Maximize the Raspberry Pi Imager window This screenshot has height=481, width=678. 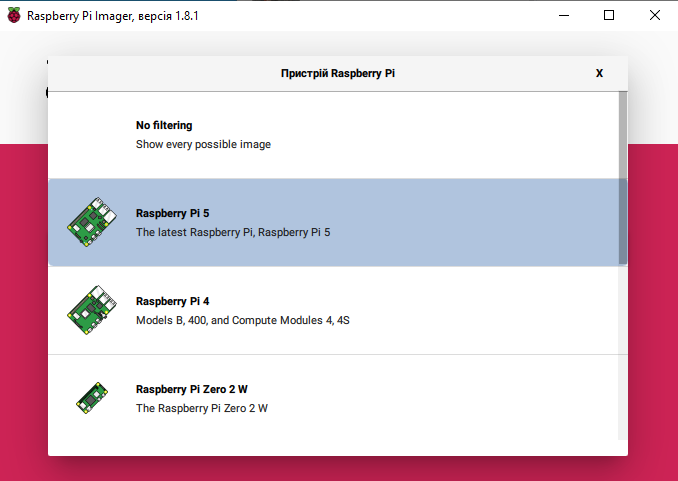pyautogui.click(x=609, y=16)
